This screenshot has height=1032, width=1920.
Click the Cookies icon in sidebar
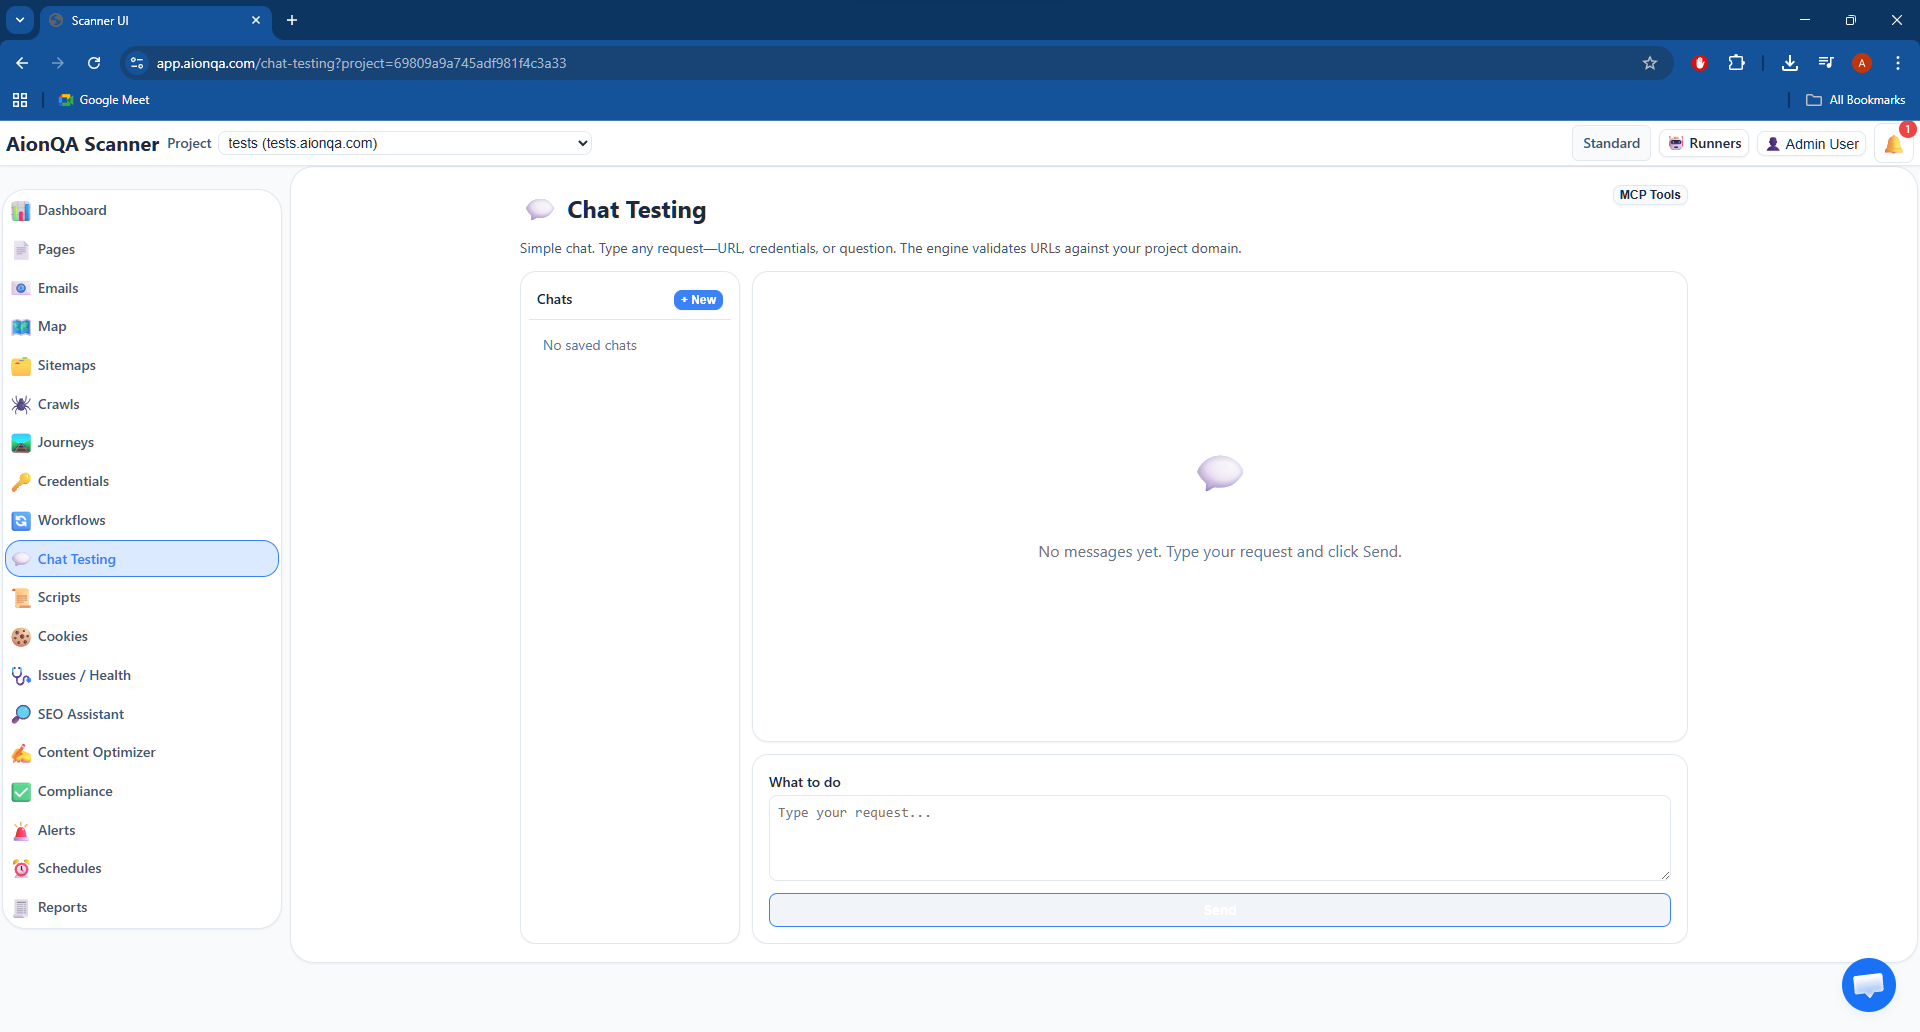point(21,637)
